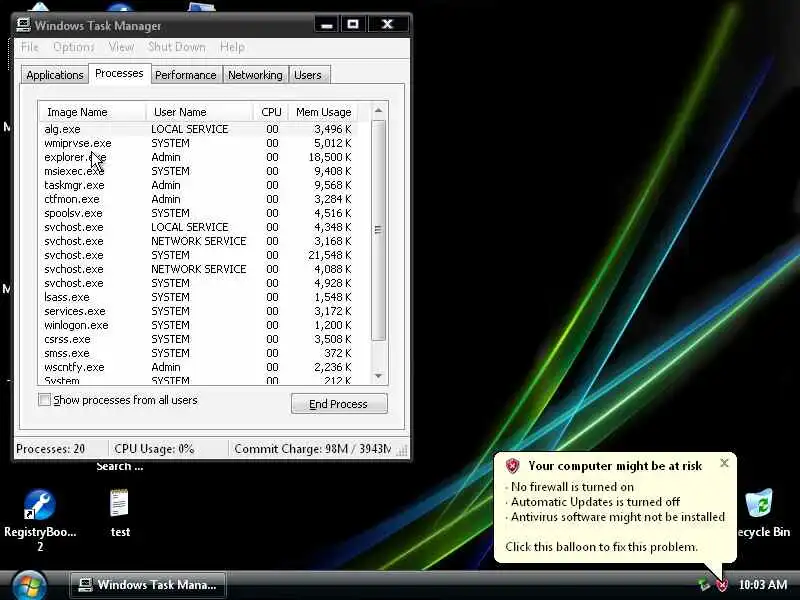Select the lsass.exe process
Image resolution: width=800 pixels, height=600 pixels.
pos(198,297)
